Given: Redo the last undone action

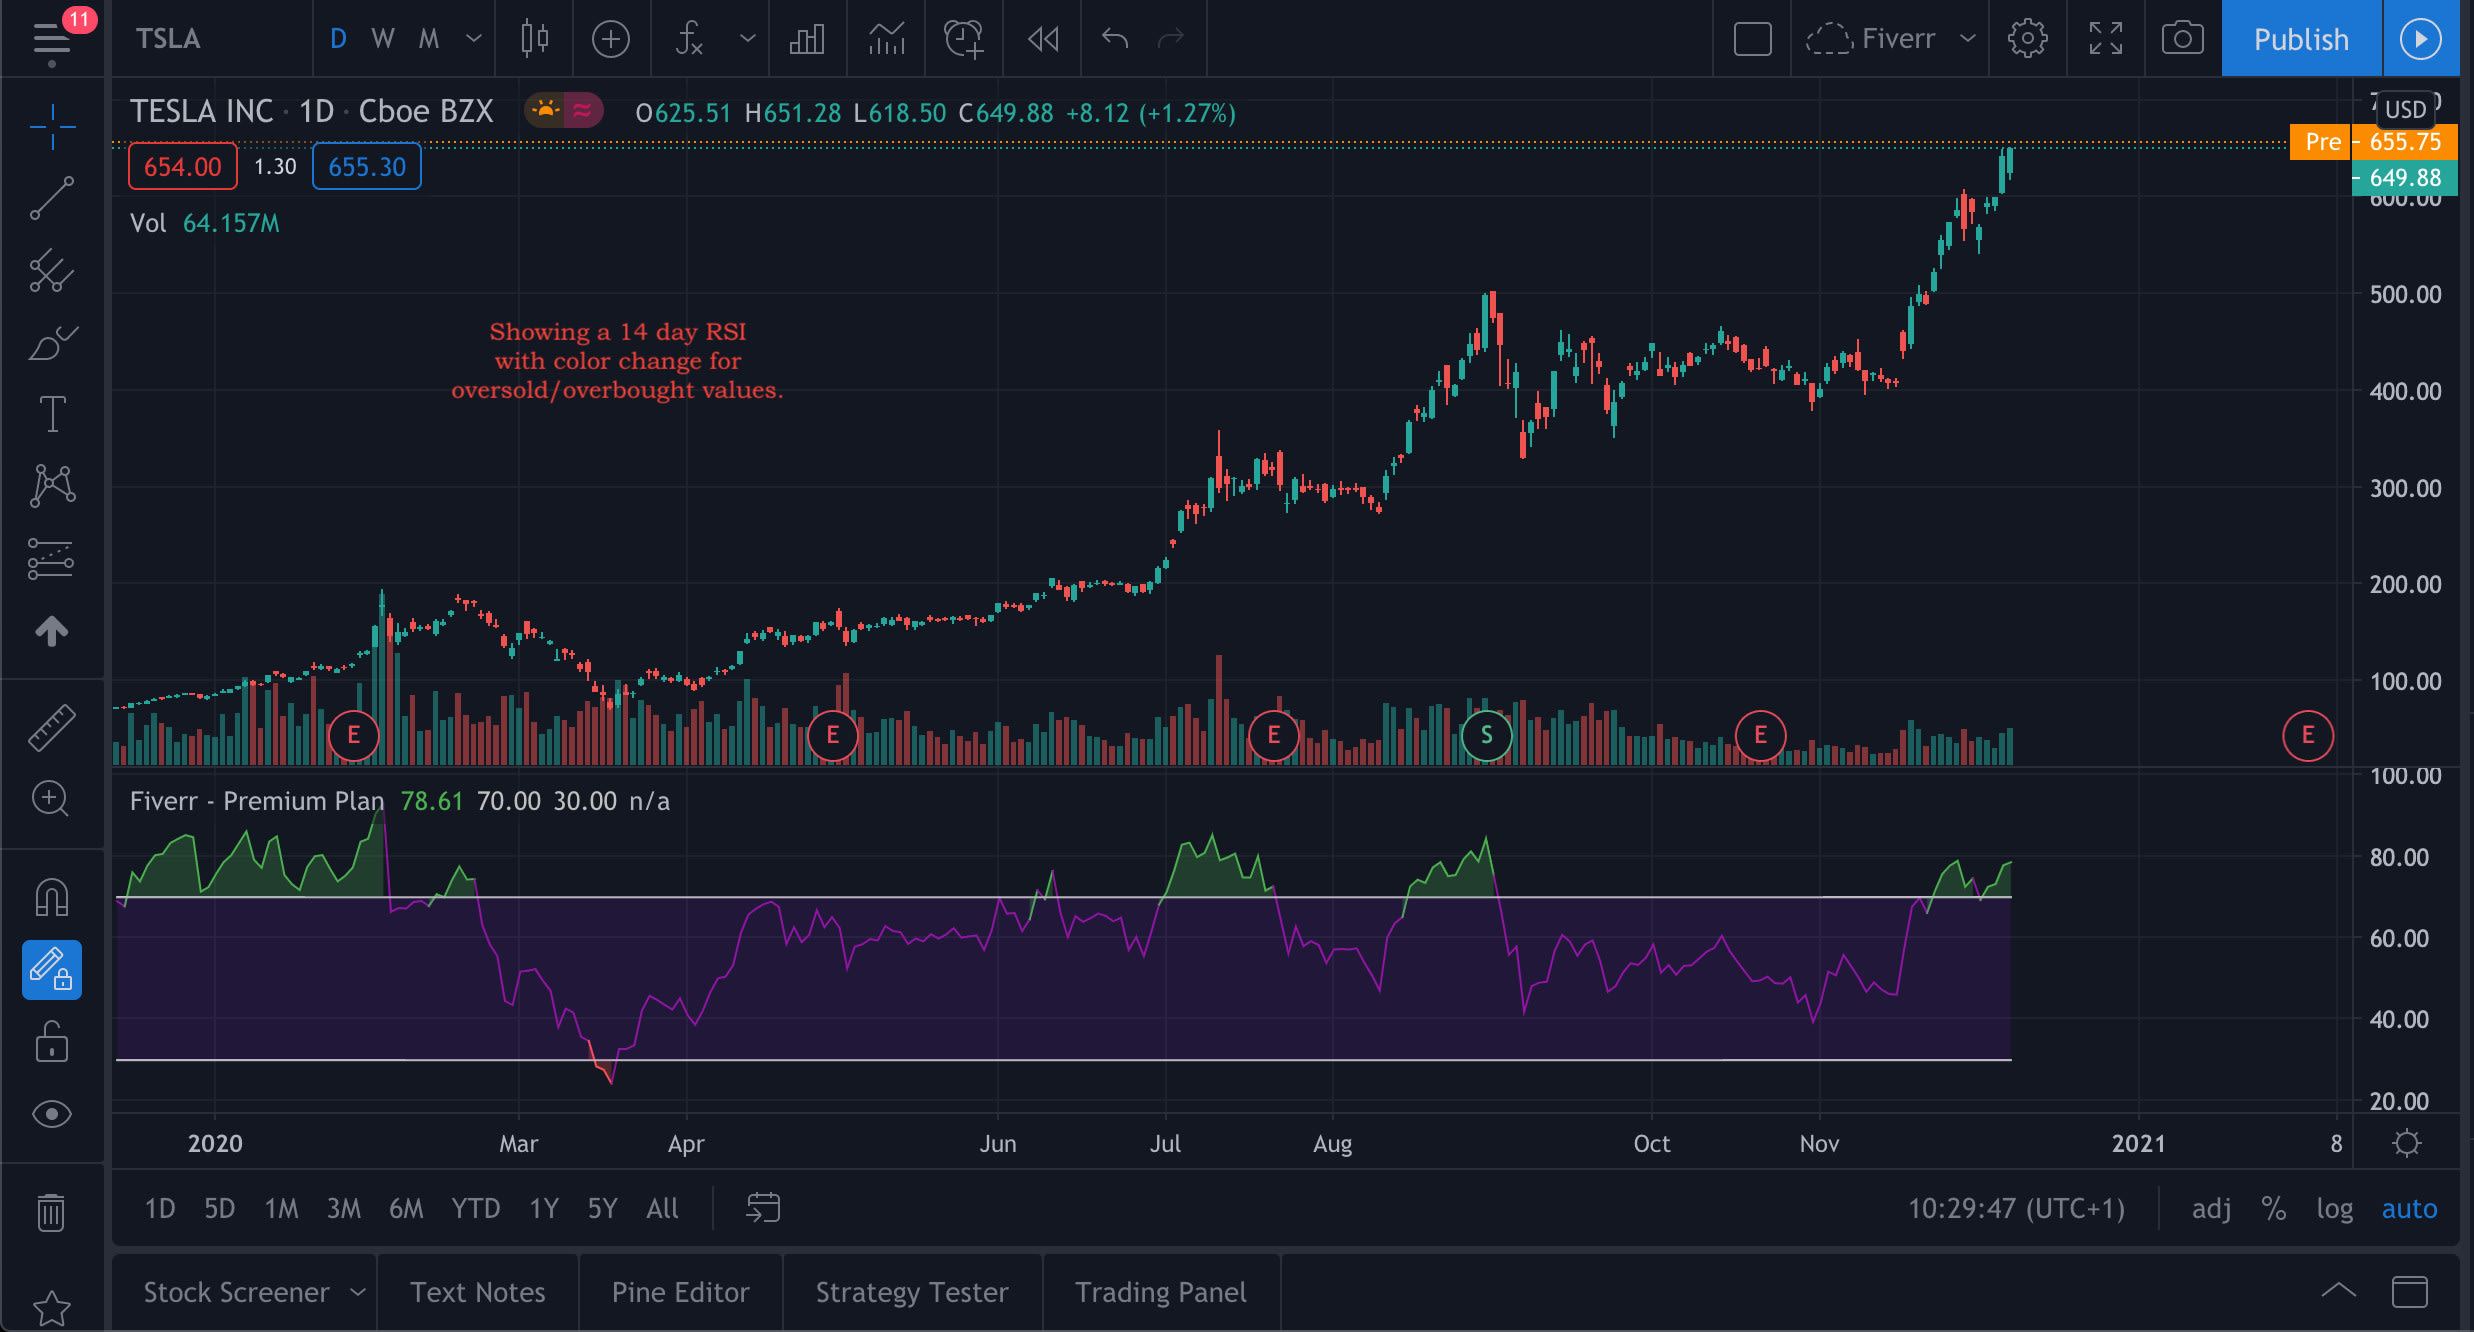Looking at the screenshot, I should coord(1171,39).
